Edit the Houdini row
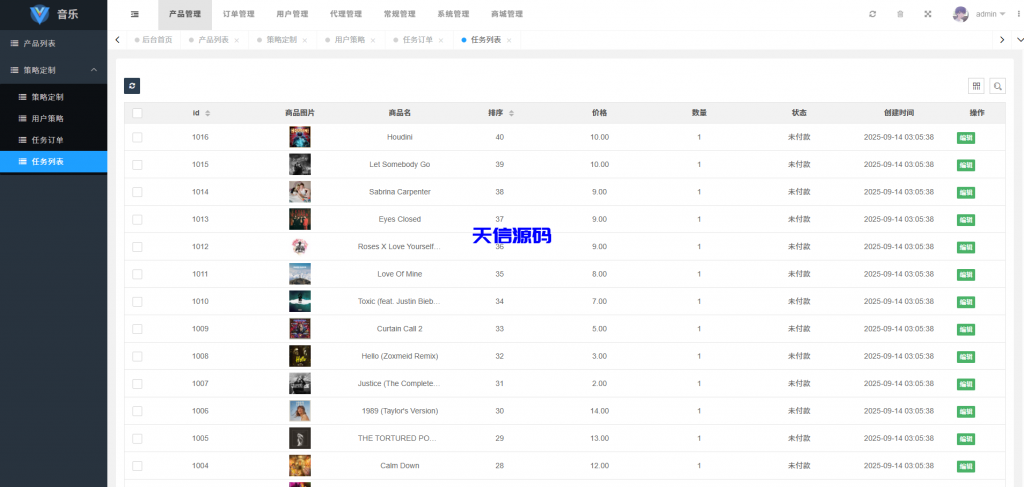 point(966,138)
